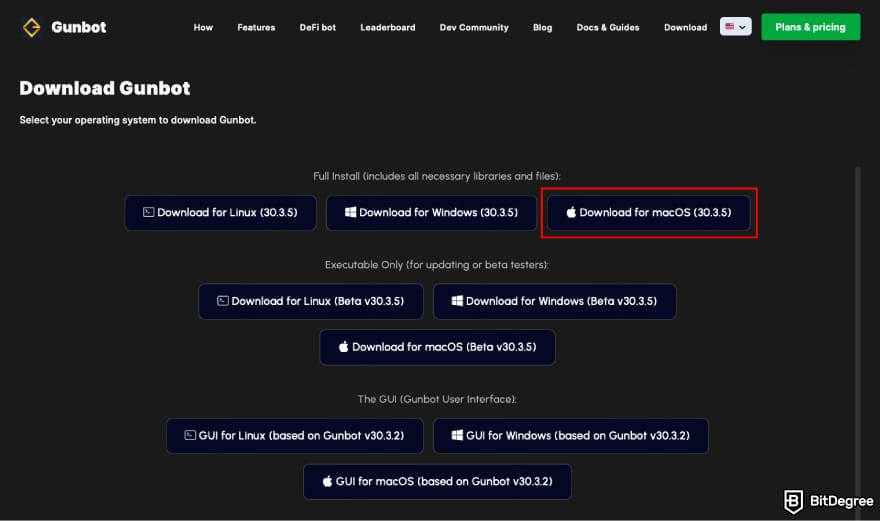This screenshot has height=521, width=880.
Task: Click terminal icon on Linux Beta button
Action: [x=223, y=301]
